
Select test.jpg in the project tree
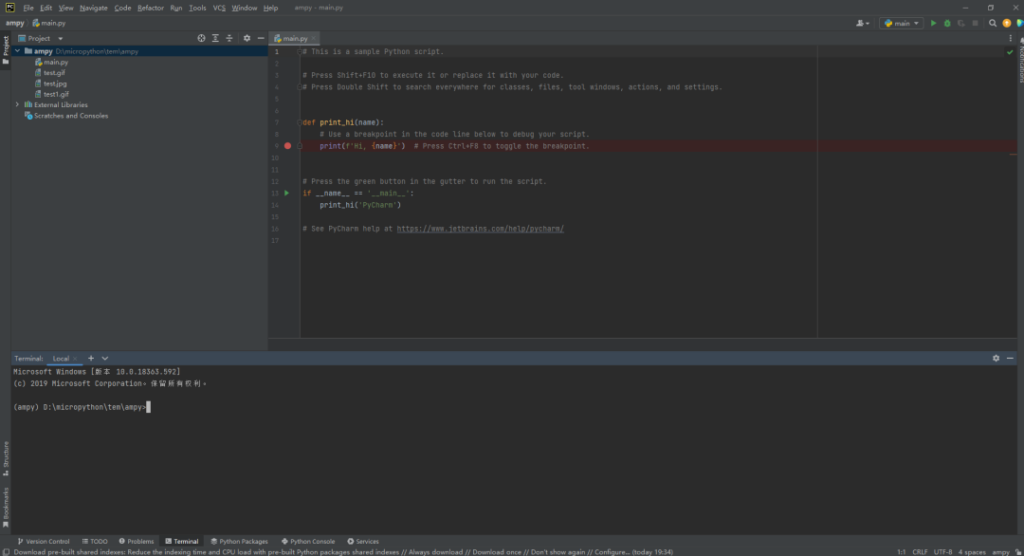point(55,83)
